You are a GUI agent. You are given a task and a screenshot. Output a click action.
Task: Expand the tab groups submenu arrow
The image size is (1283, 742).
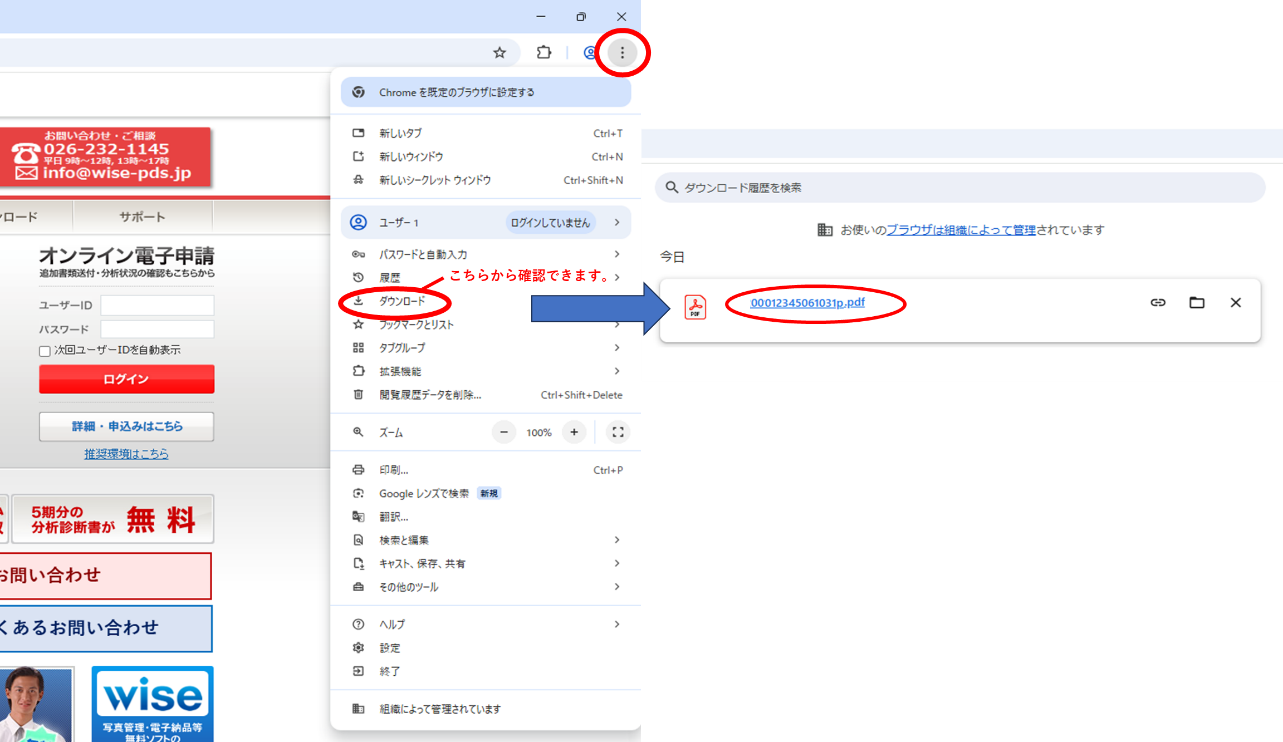tap(617, 348)
